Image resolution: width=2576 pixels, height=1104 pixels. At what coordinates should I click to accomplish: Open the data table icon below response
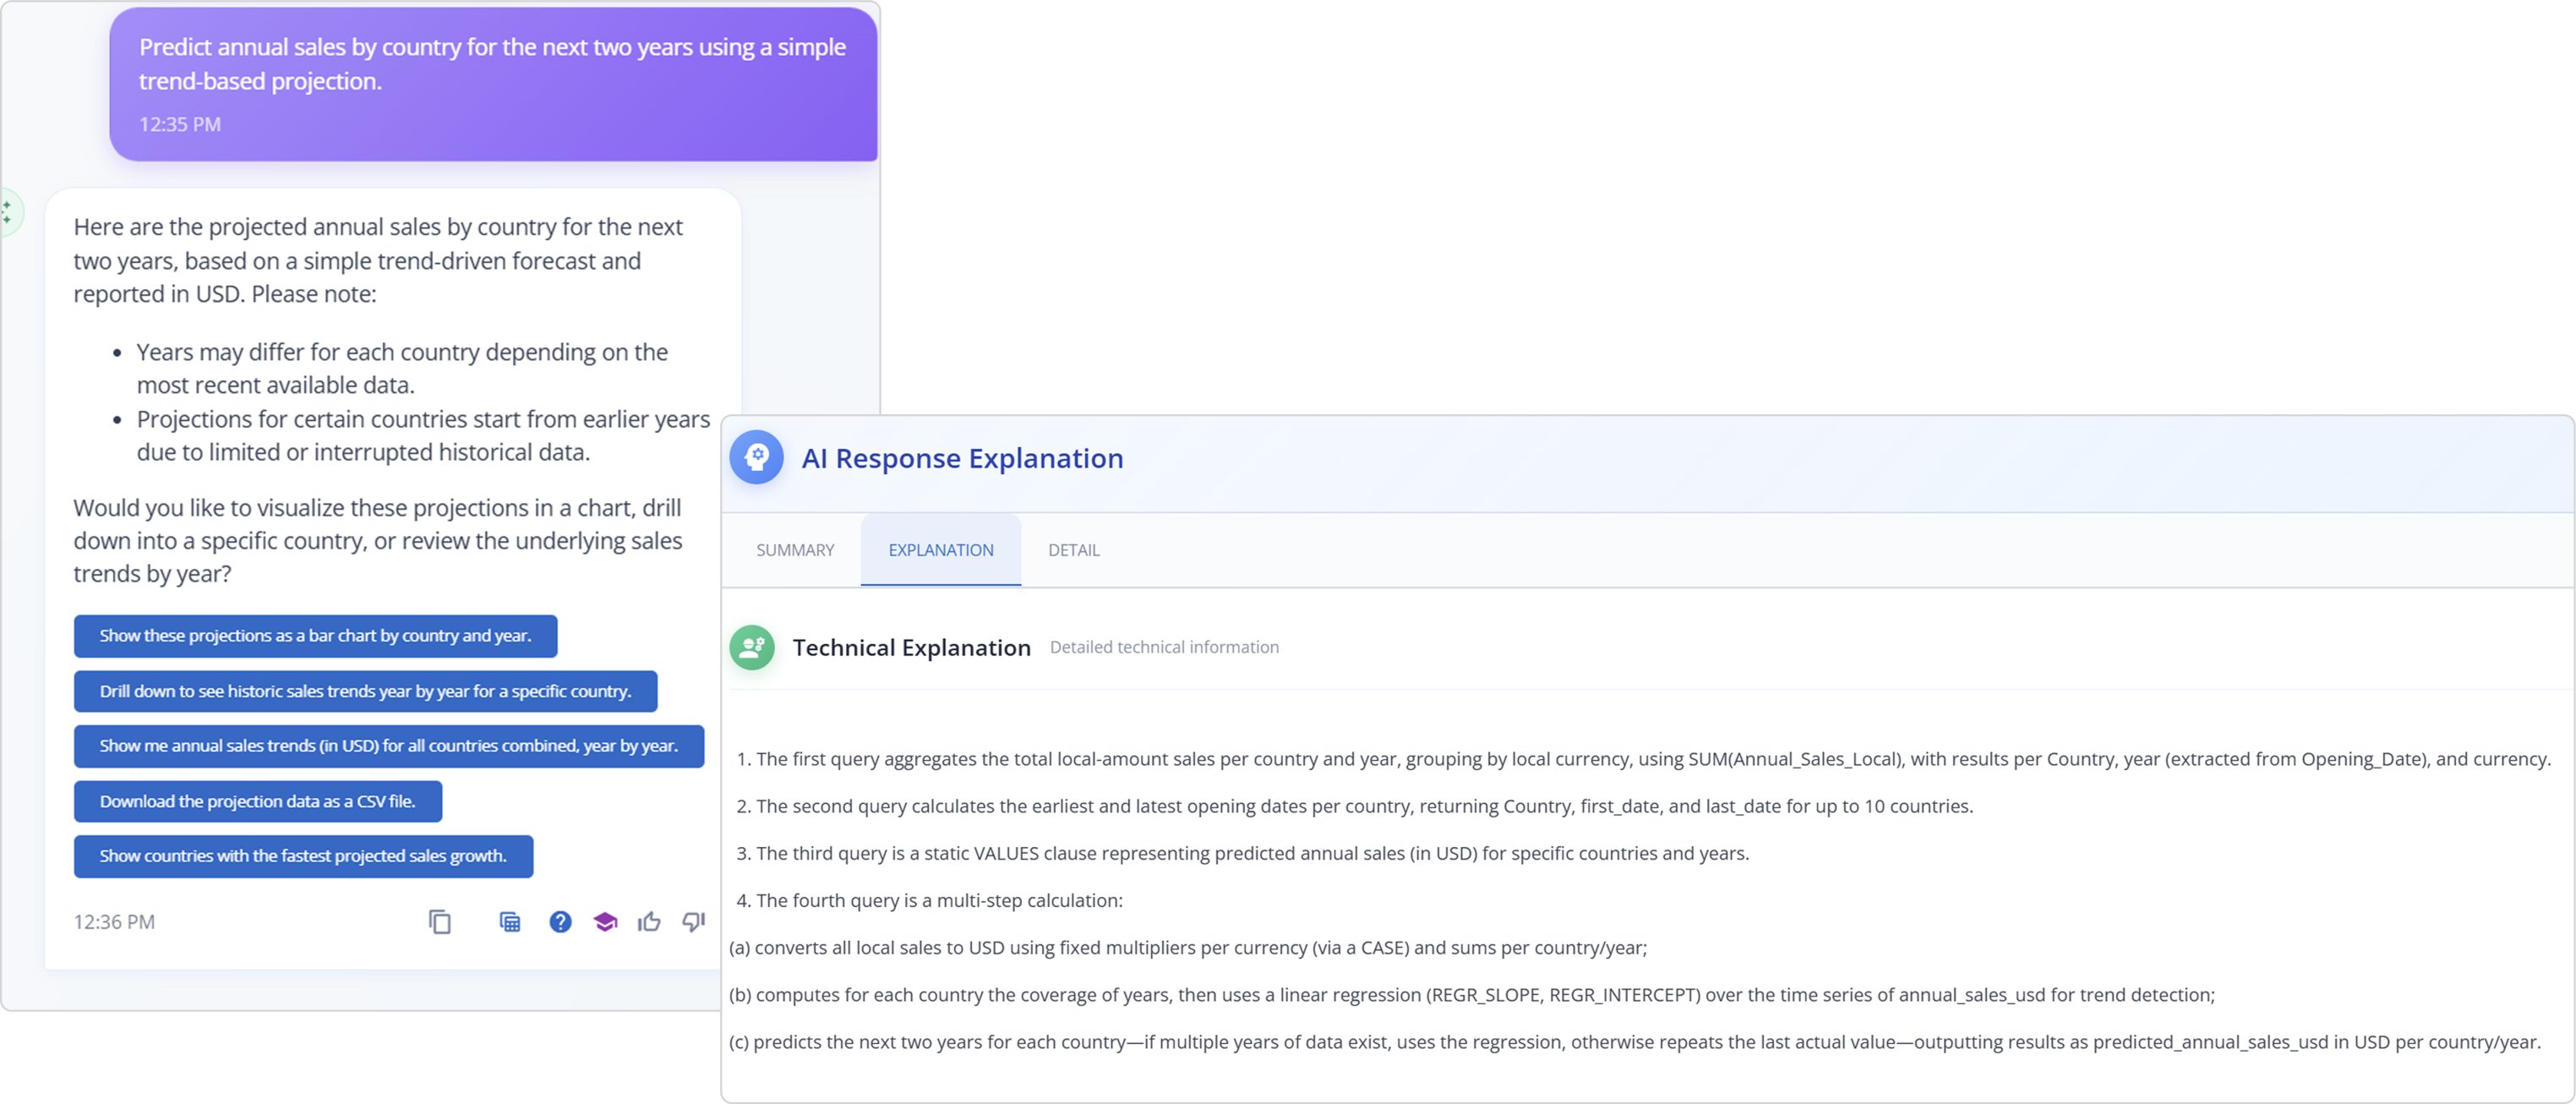click(510, 922)
